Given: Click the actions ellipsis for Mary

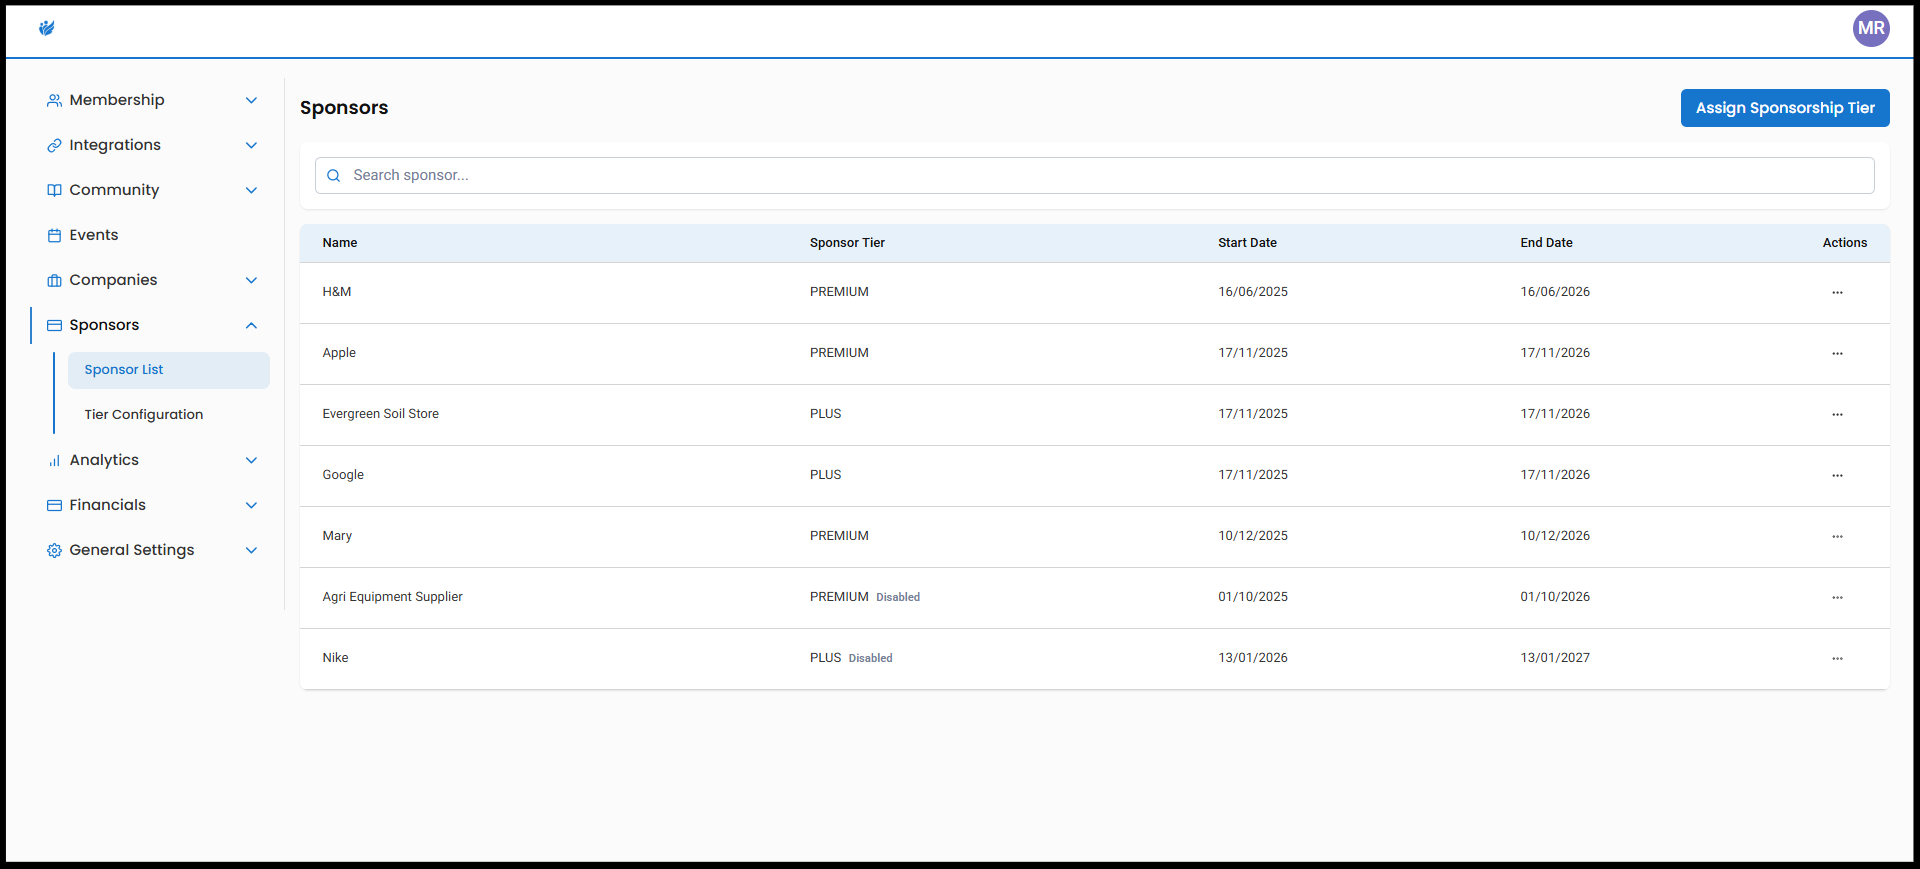Looking at the screenshot, I should (1837, 537).
